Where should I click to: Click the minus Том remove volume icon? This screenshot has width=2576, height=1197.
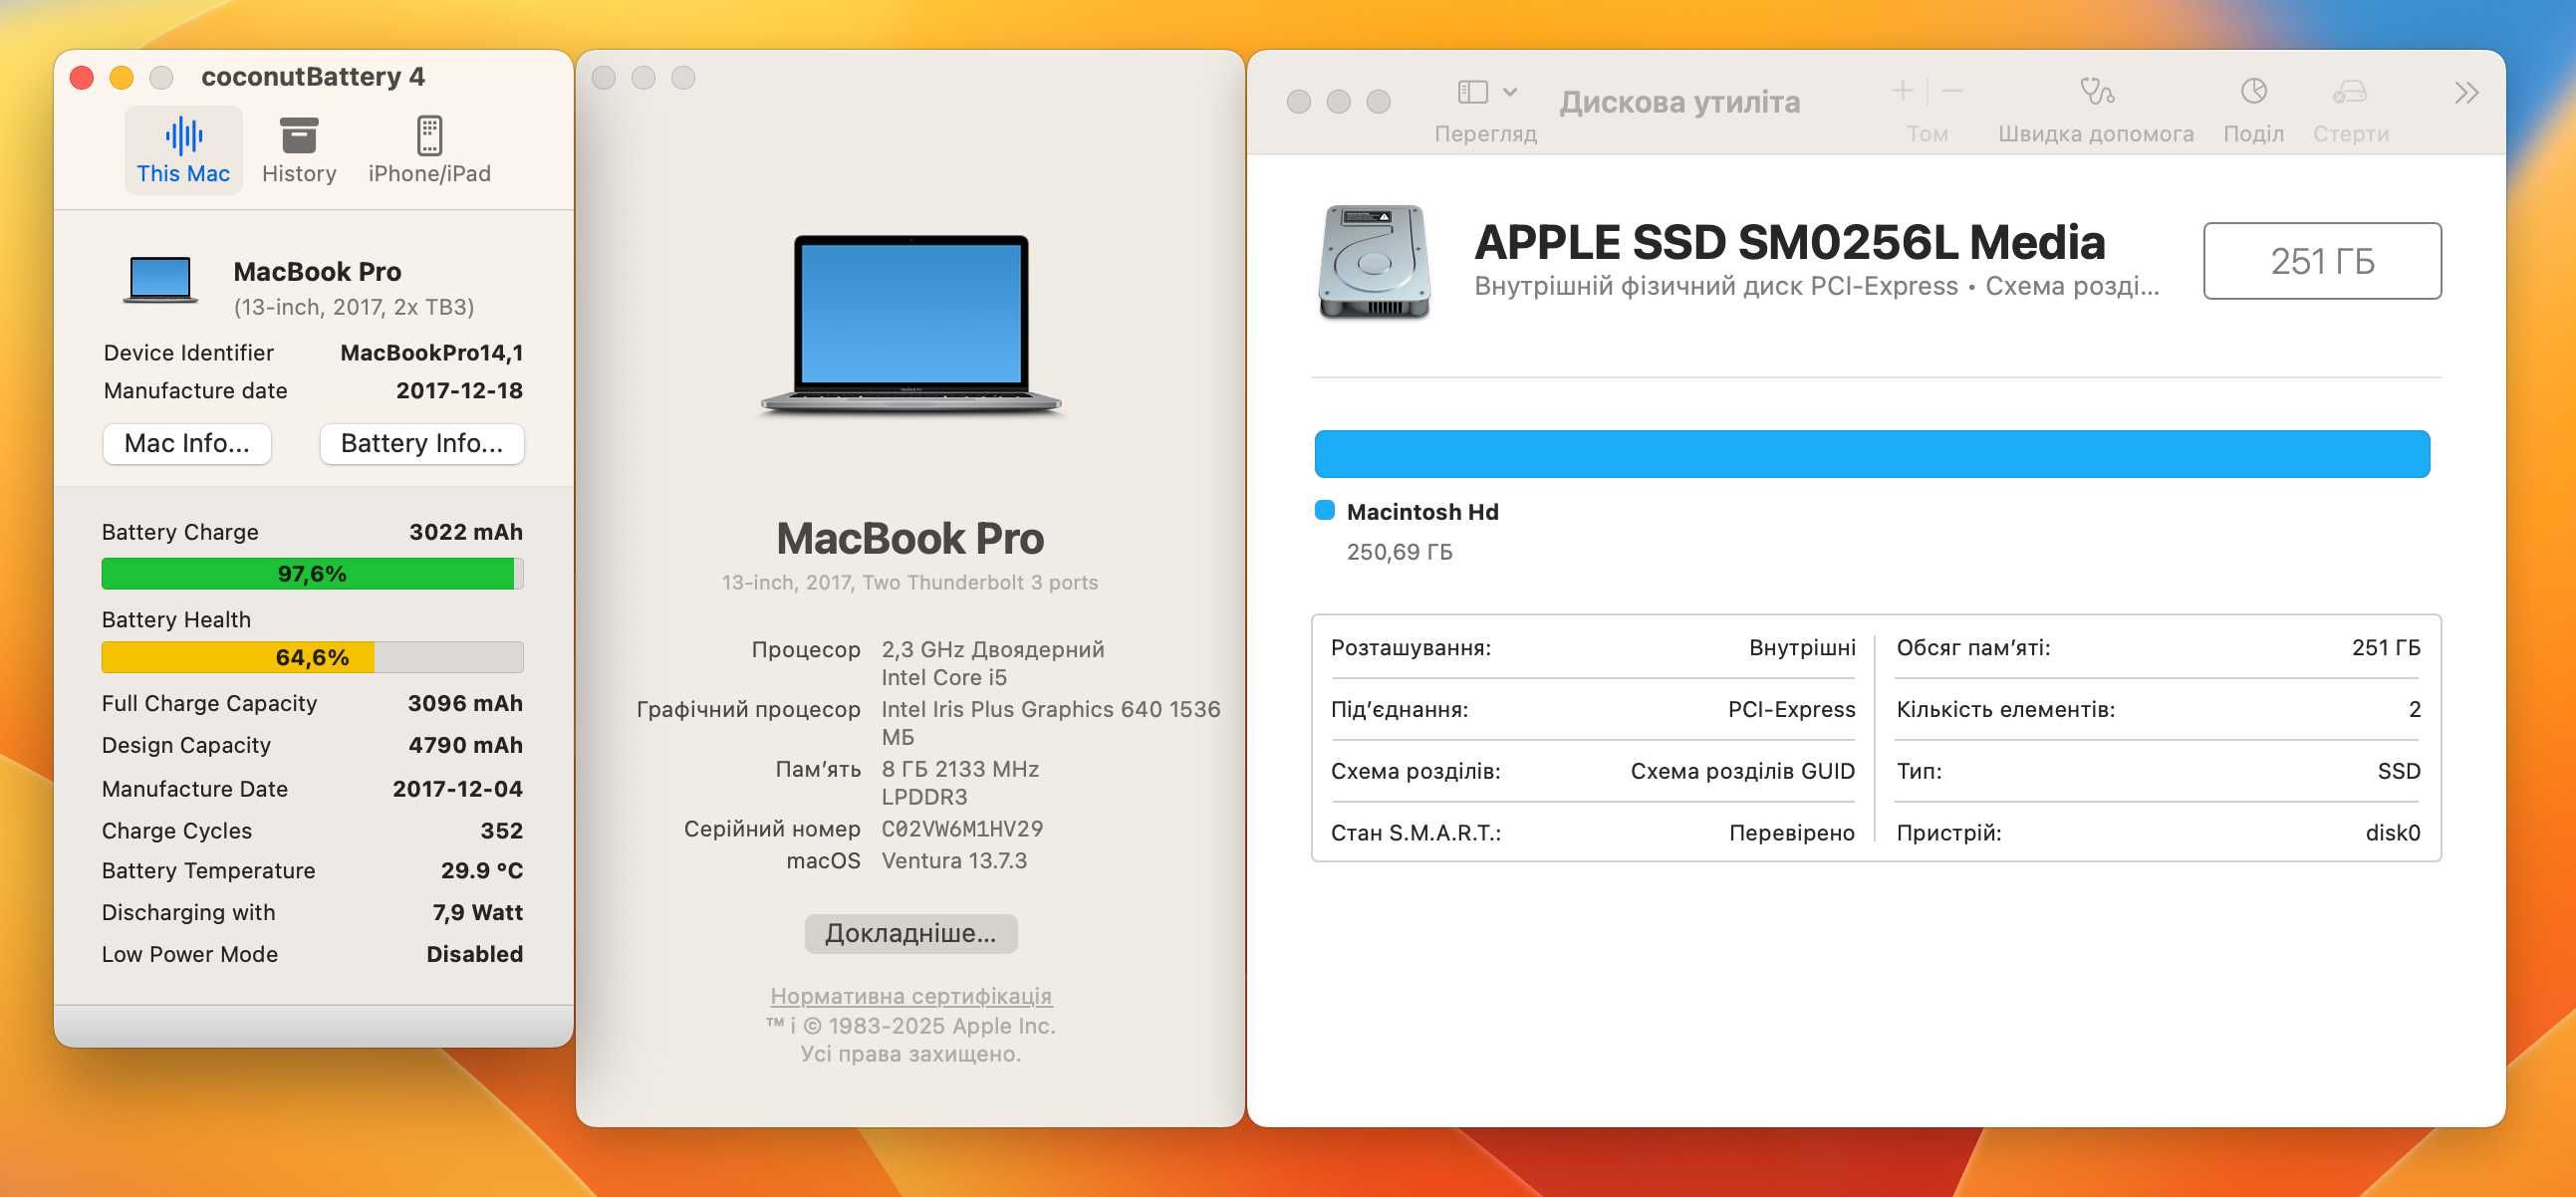click(x=1952, y=91)
